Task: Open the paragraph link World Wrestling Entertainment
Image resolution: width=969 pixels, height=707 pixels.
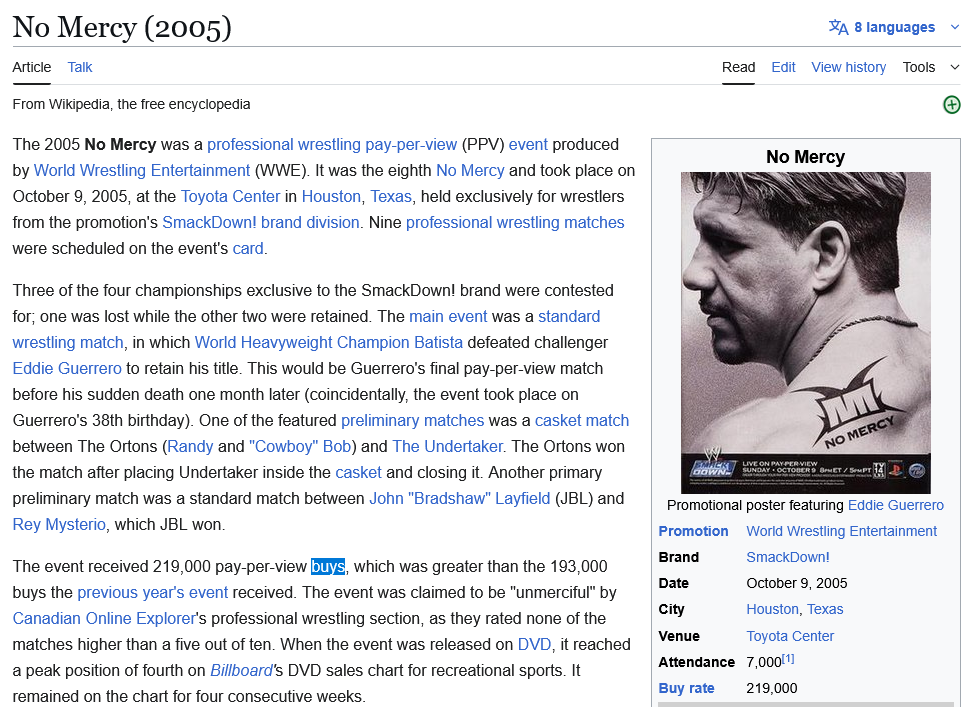Action: (x=142, y=171)
